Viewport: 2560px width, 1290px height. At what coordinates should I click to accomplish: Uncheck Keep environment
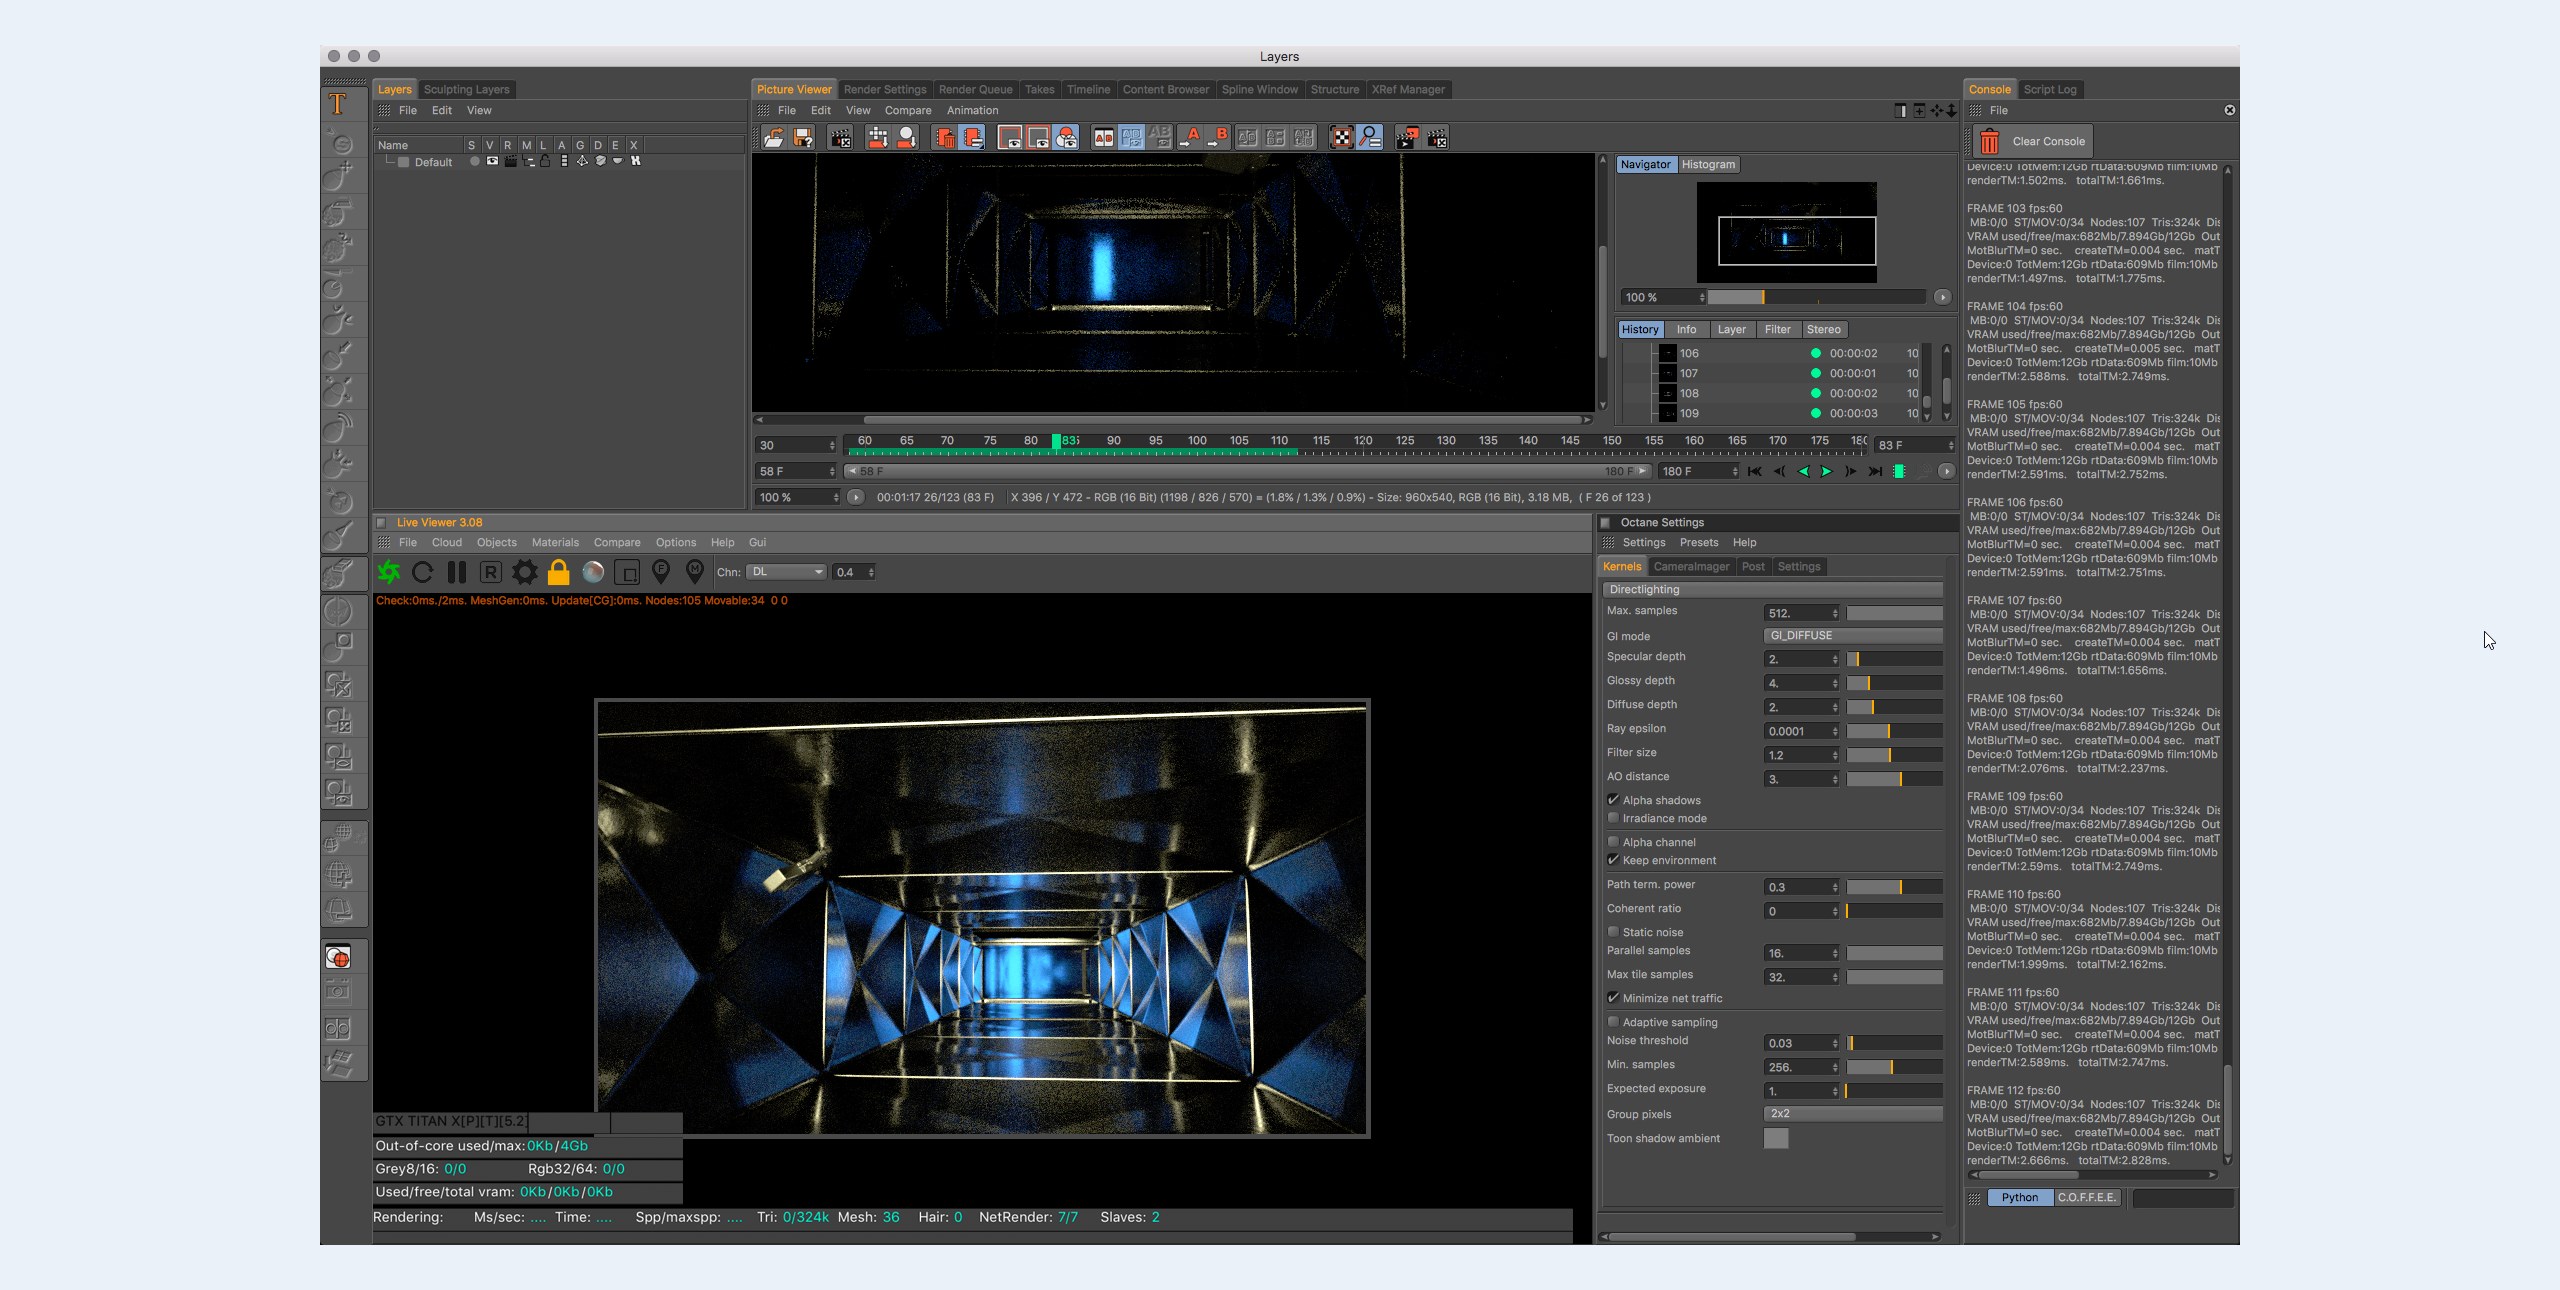[1613, 860]
